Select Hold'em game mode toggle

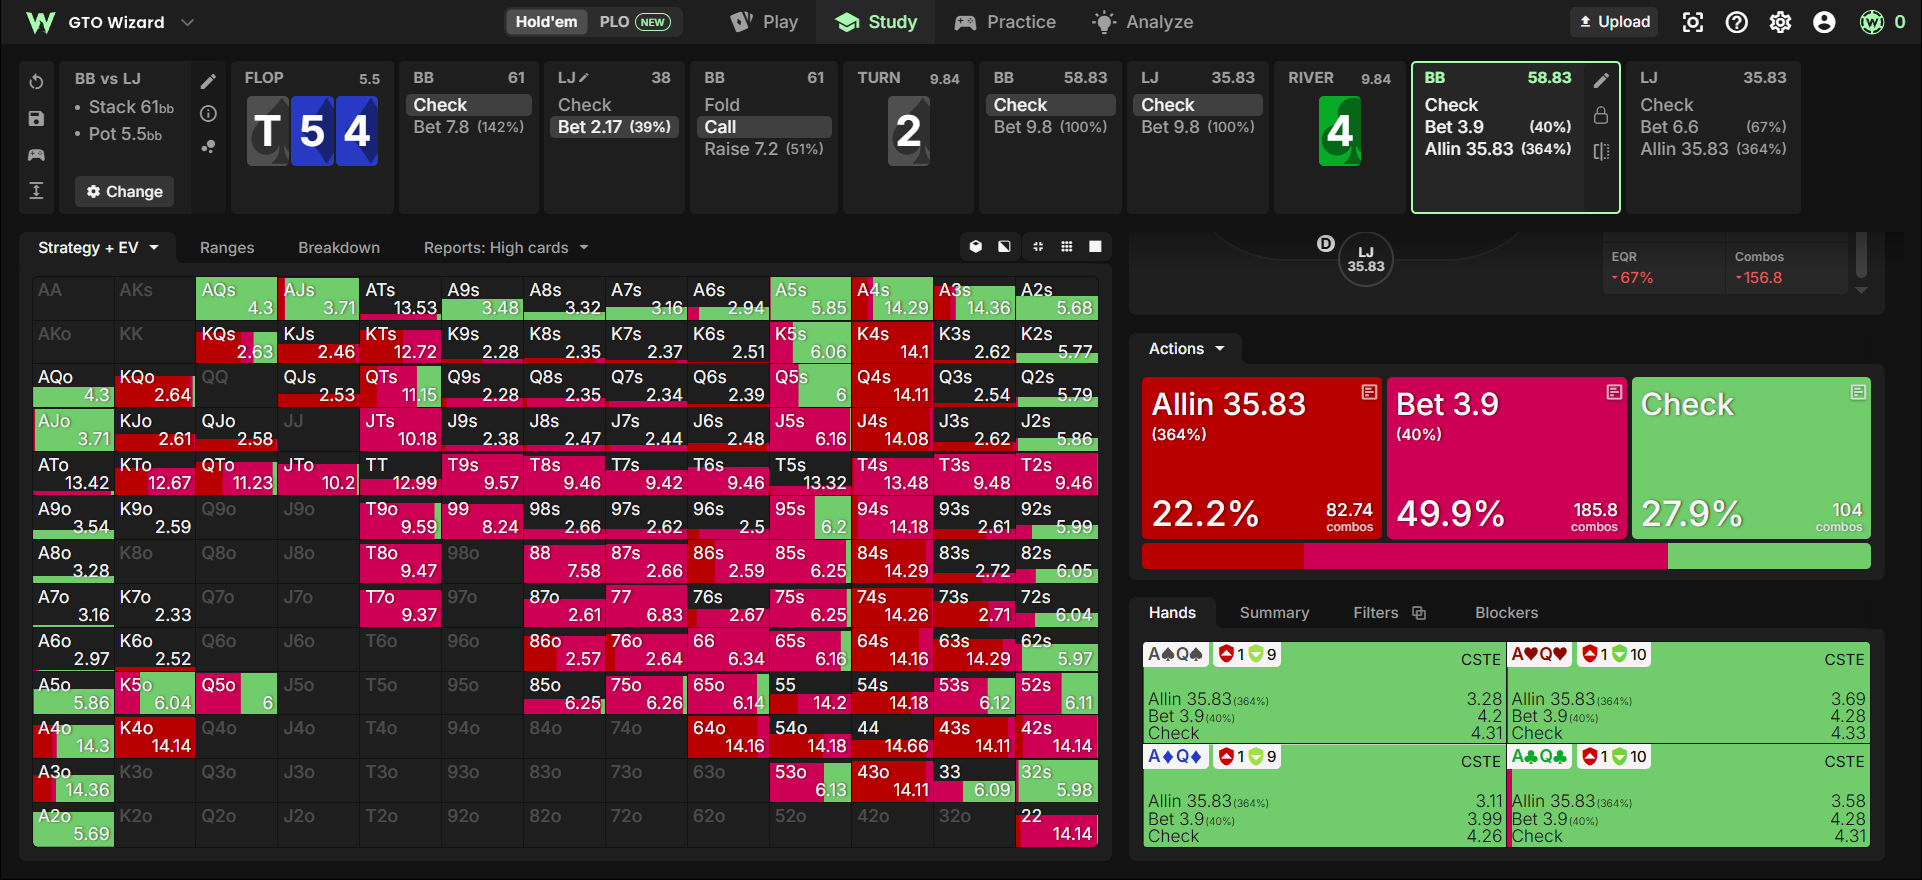click(546, 22)
